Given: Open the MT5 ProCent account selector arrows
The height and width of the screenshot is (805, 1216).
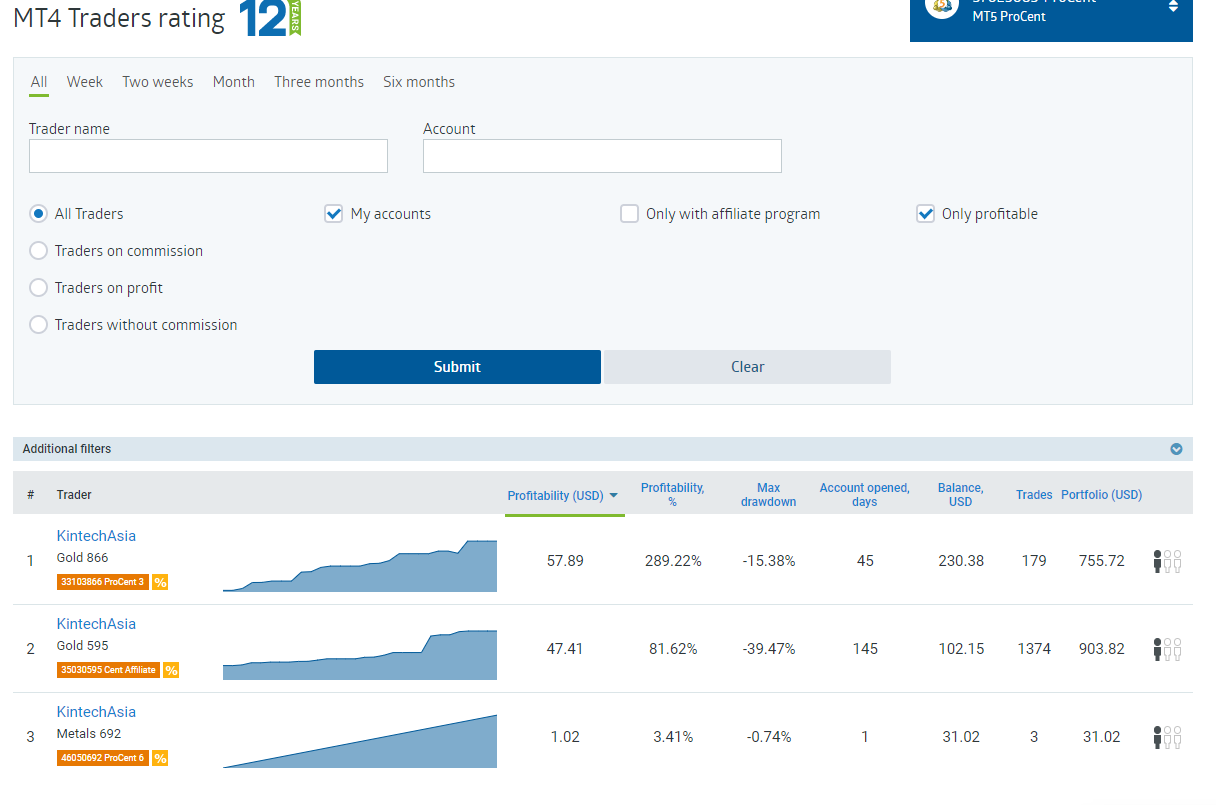Looking at the screenshot, I should click(x=1173, y=7).
